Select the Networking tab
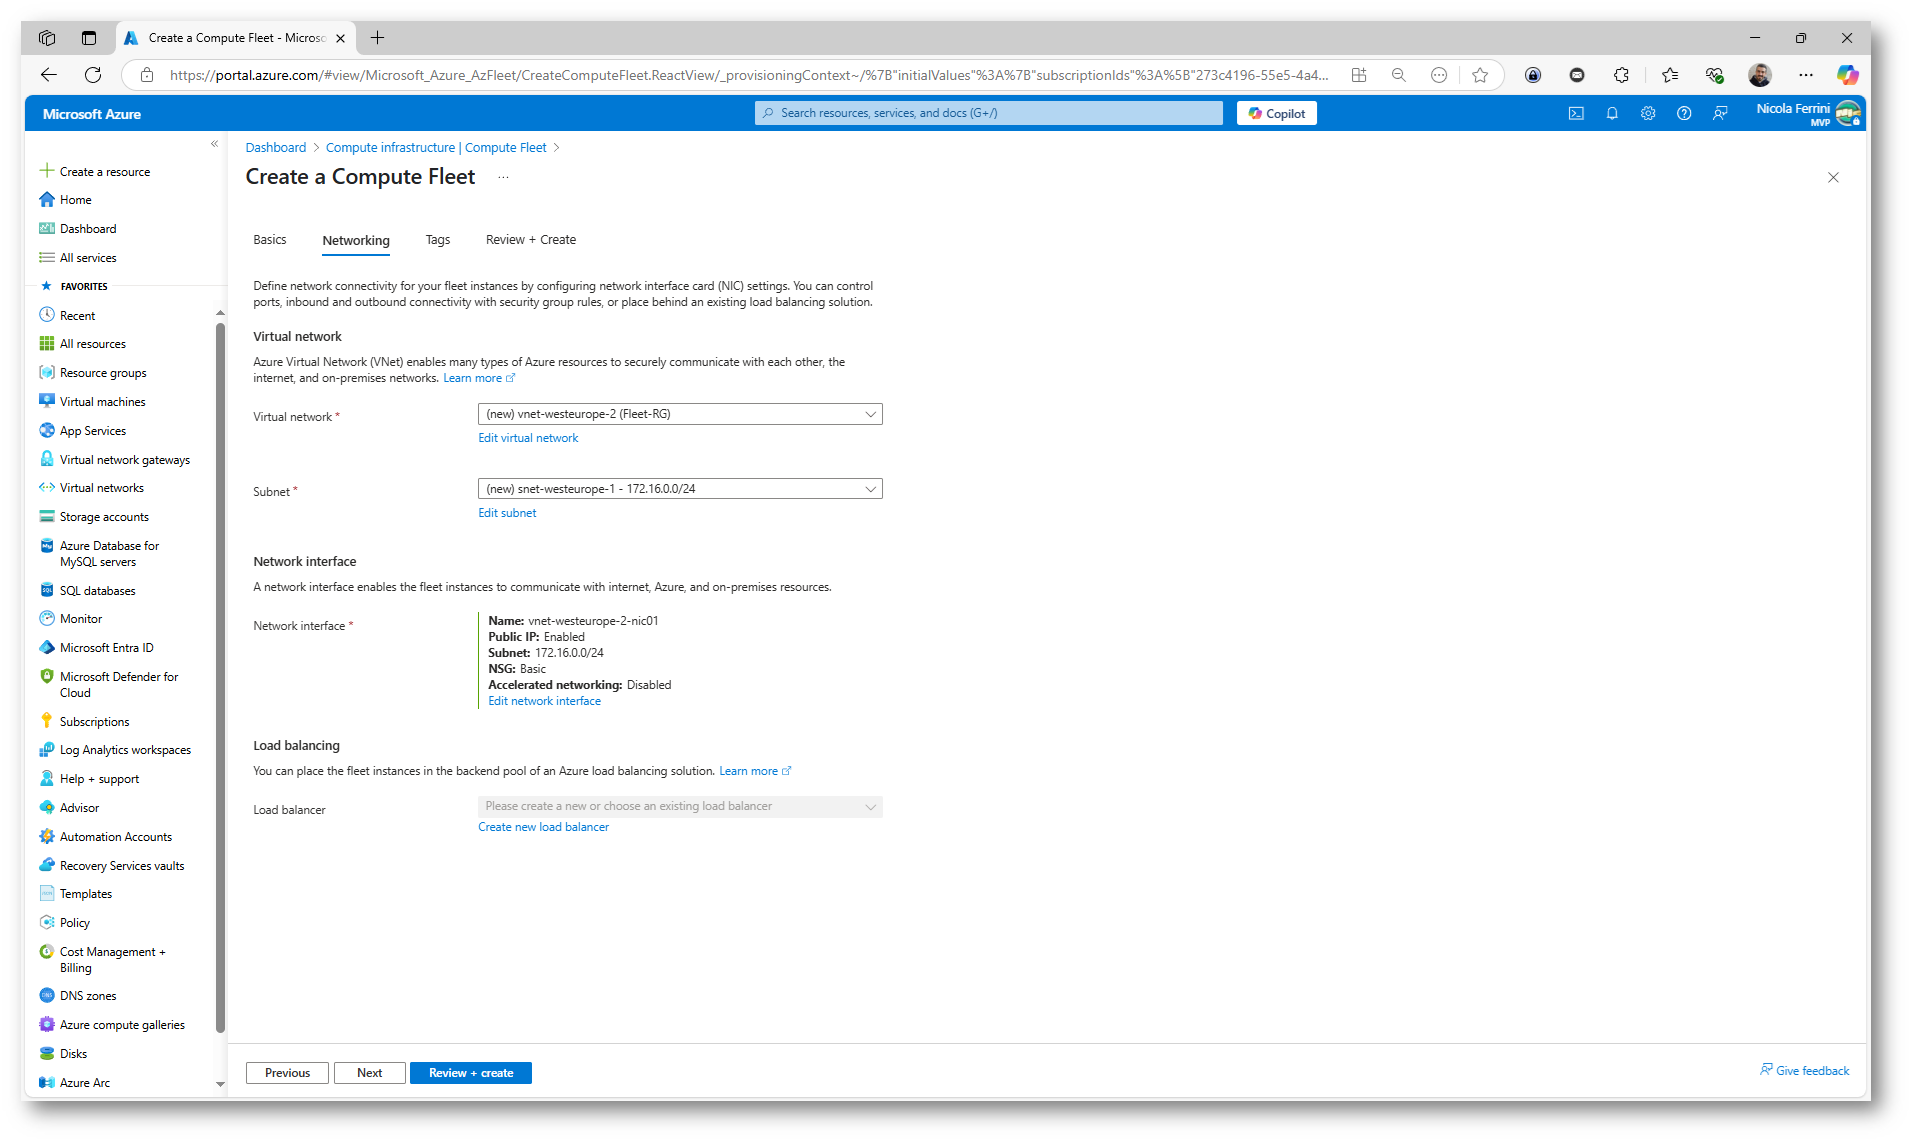The width and height of the screenshot is (1913, 1143). coord(356,241)
